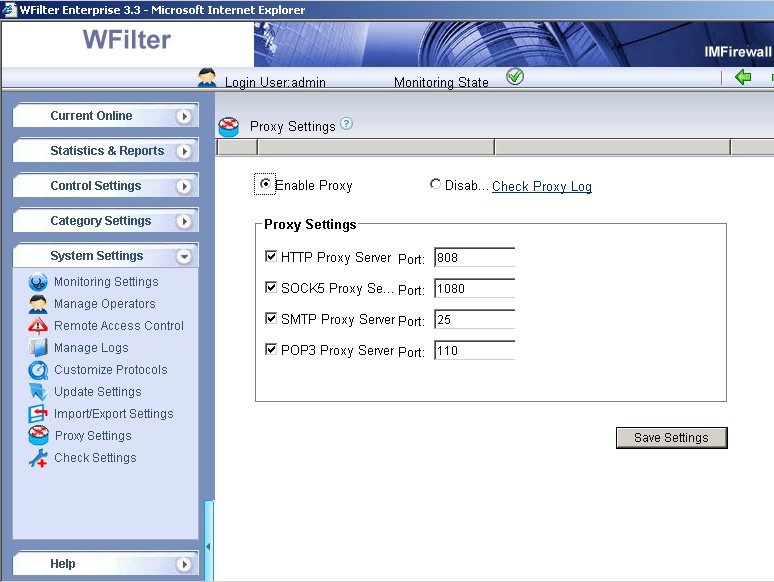This screenshot has height=582, width=774.
Task: Click the green back arrow icon
Action: (x=743, y=77)
